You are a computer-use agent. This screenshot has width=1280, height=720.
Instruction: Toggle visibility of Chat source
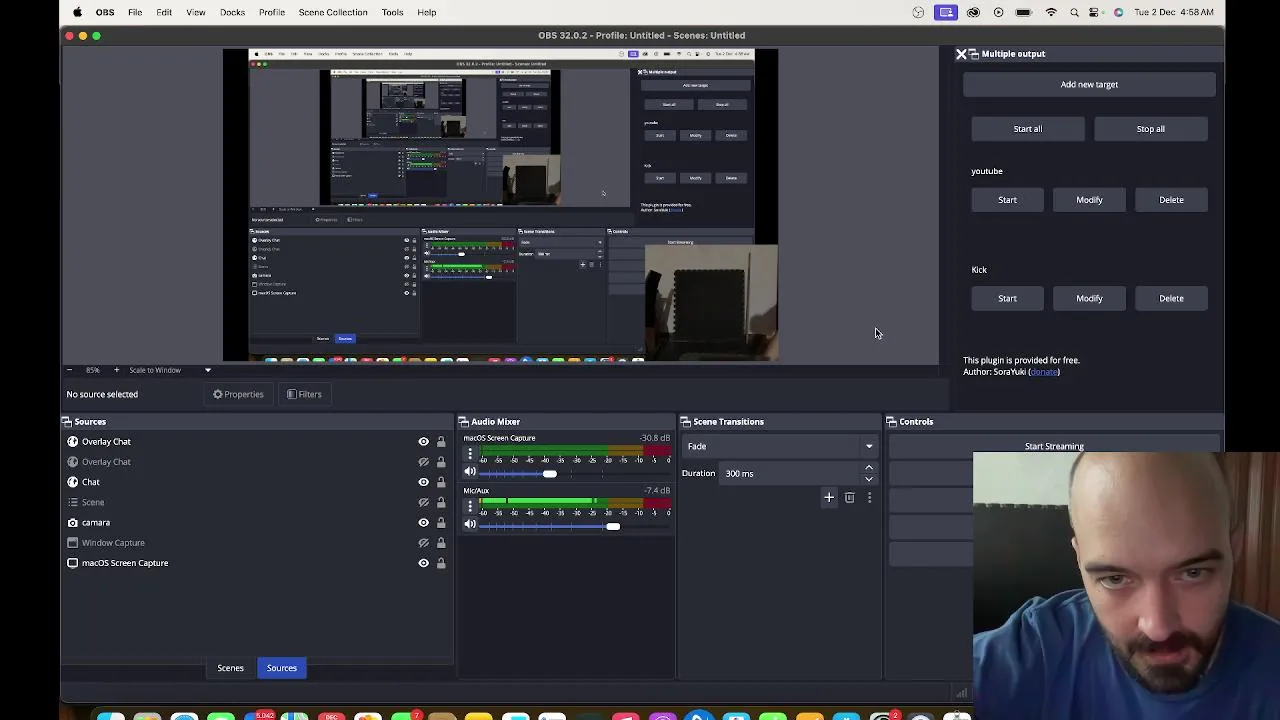pyautogui.click(x=423, y=482)
